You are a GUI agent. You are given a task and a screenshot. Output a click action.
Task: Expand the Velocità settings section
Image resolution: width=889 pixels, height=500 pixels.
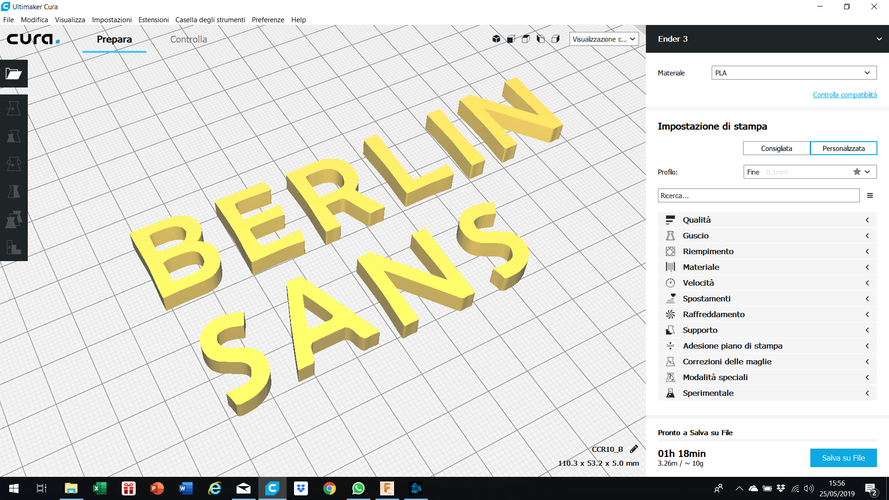767,283
